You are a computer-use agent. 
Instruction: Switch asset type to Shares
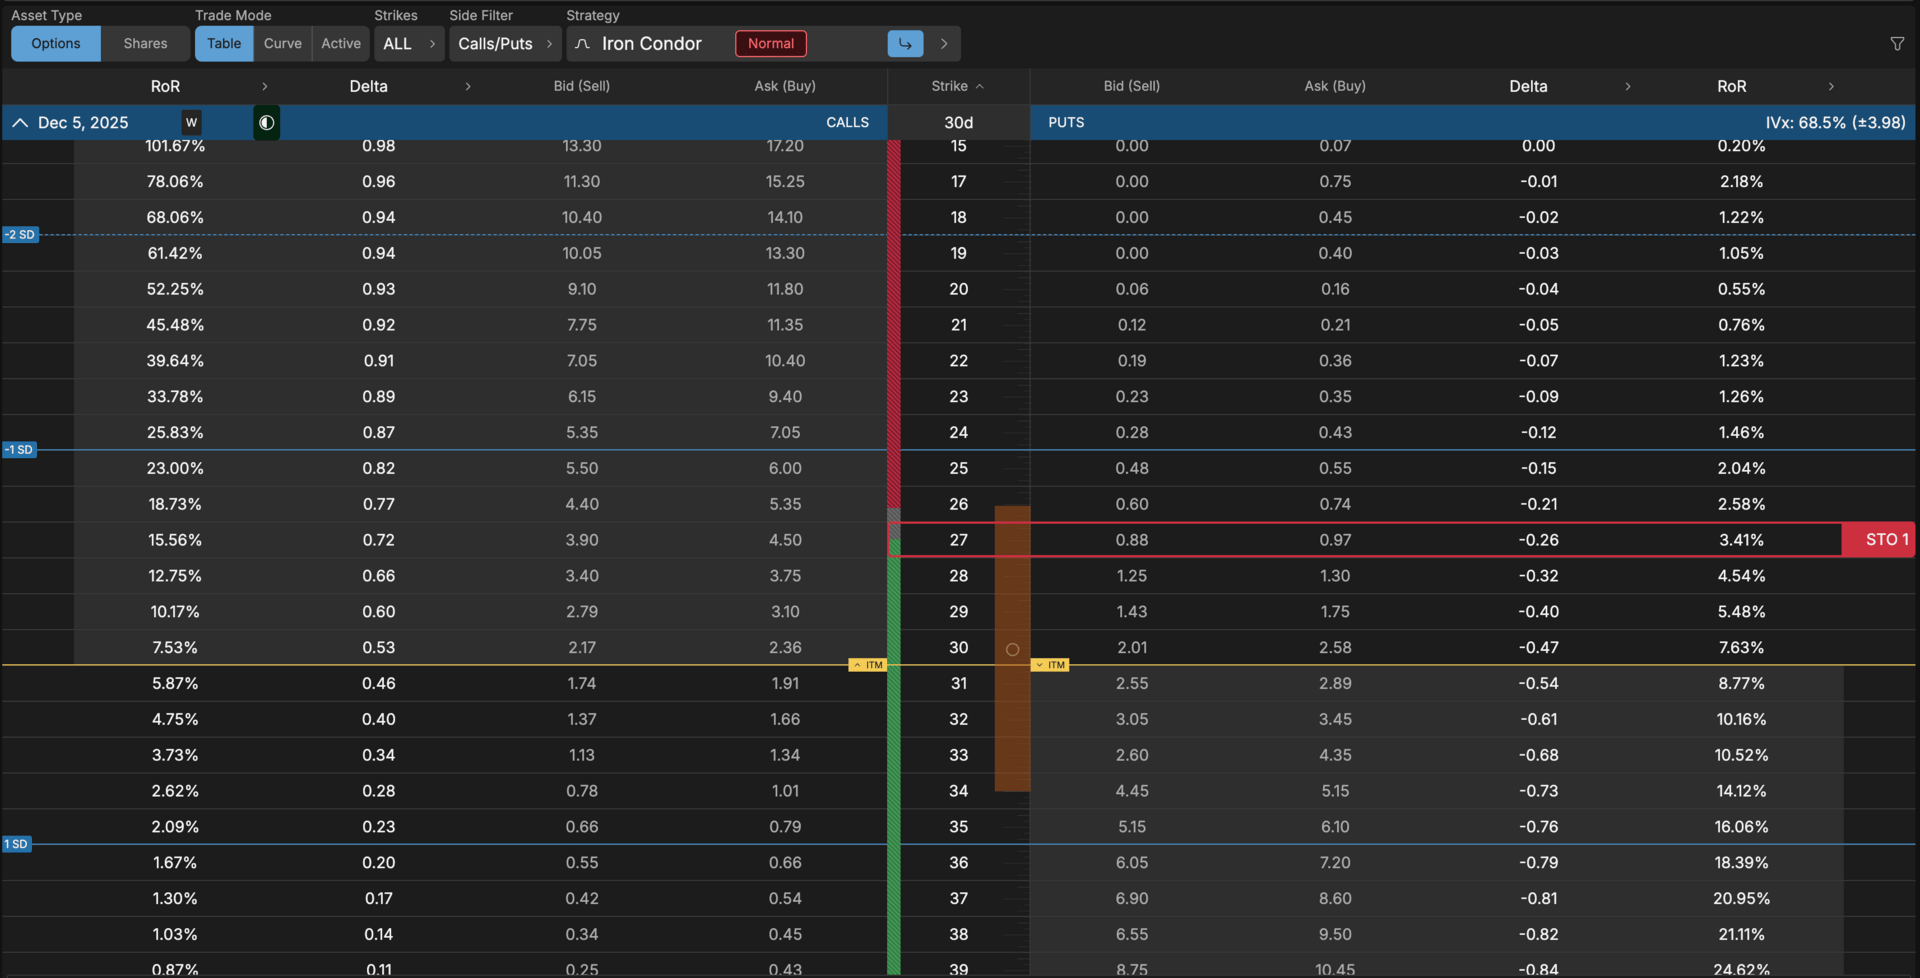coord(145,44)
